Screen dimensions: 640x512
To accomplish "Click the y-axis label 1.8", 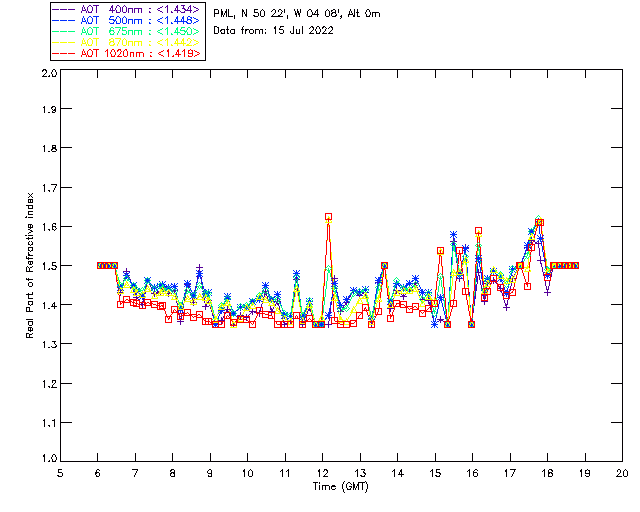I will pyautogui.click(x=49, y=148).
